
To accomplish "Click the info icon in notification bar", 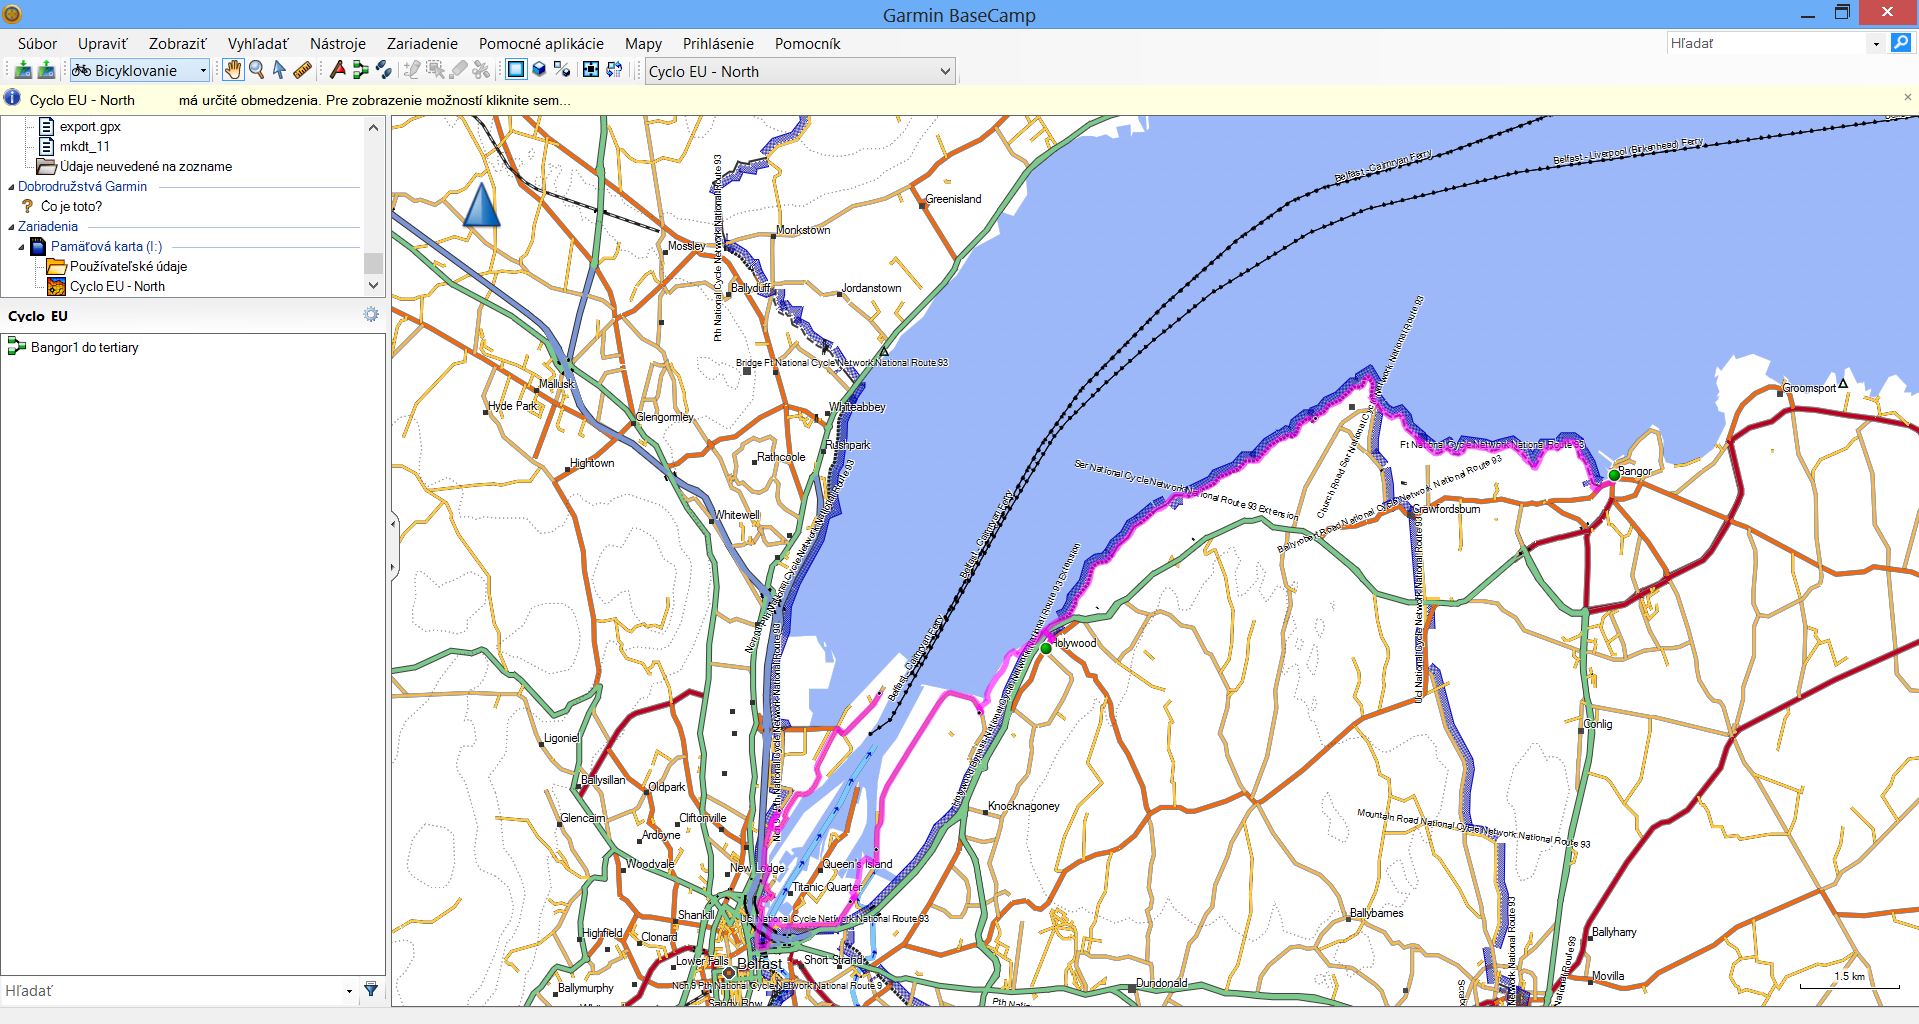I will coord(12,98).
